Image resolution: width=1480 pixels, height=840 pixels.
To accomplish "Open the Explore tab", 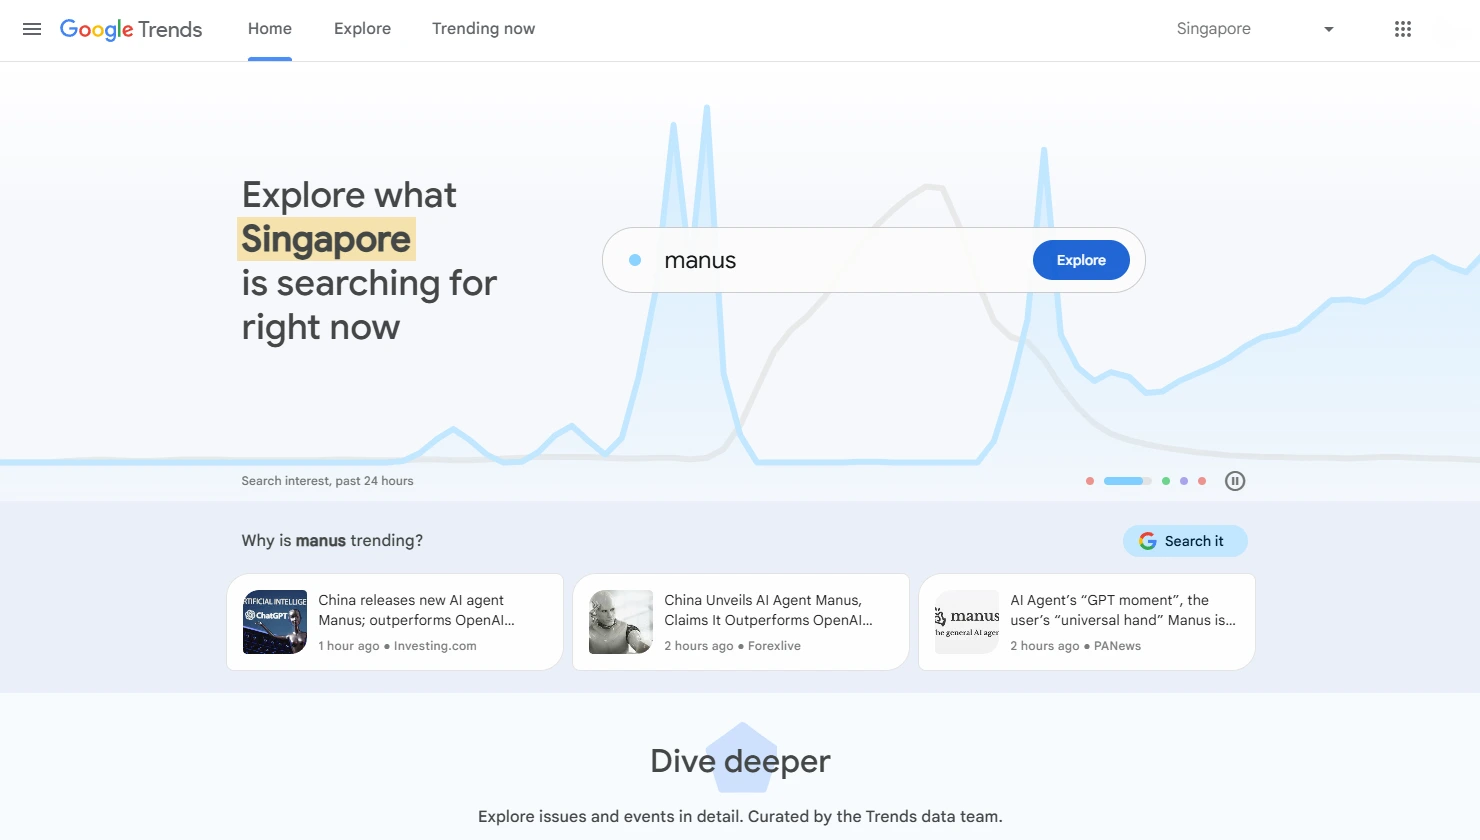I will pos(362,29).
